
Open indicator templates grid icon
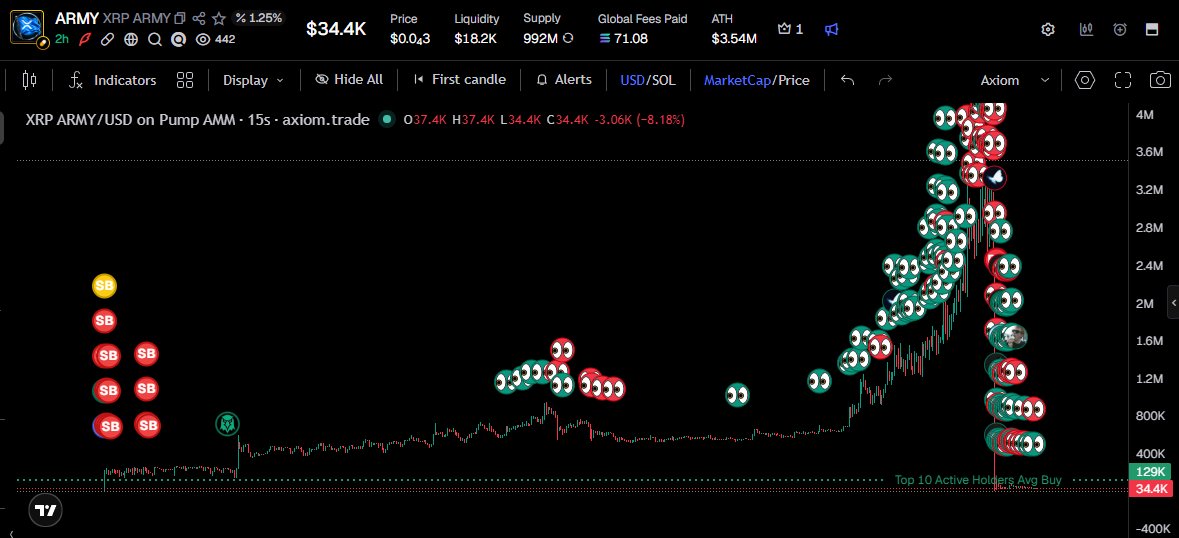point(185,80)
